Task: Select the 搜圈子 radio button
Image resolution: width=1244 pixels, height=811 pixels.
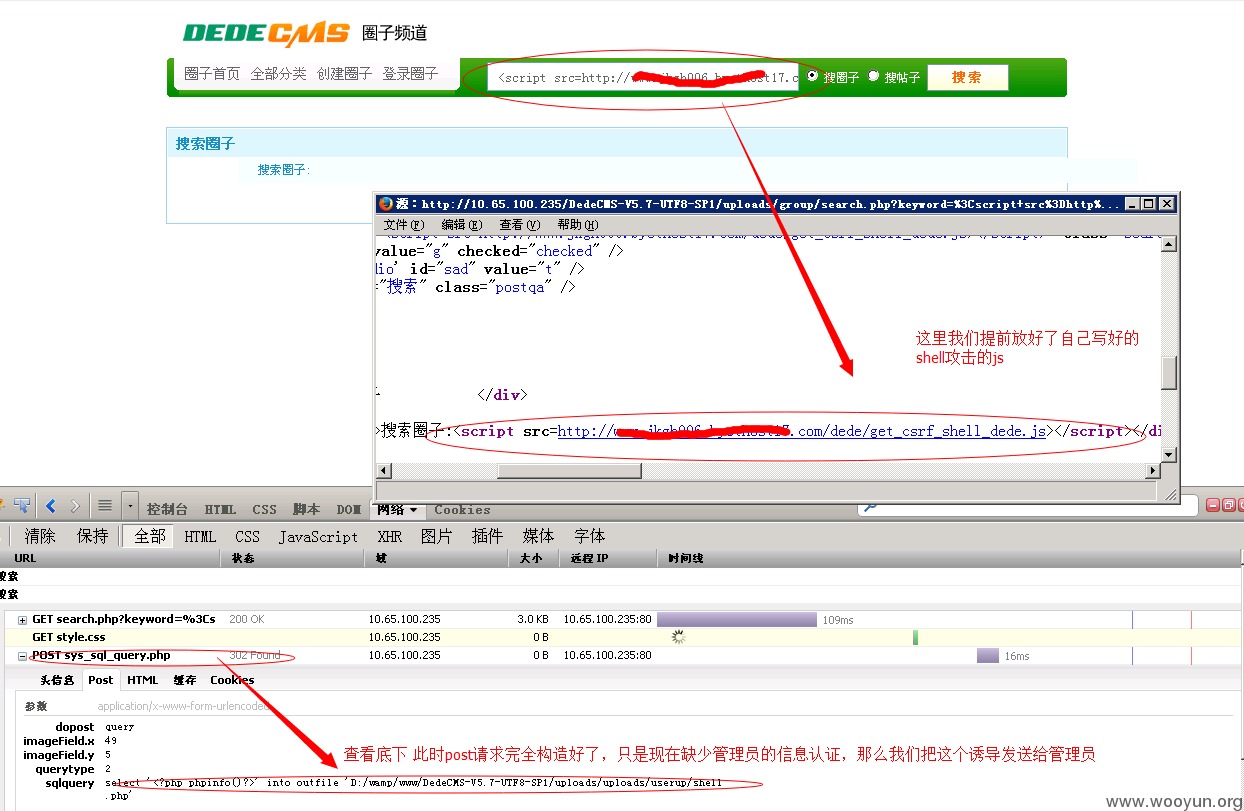Action: (x=812, y=76)
